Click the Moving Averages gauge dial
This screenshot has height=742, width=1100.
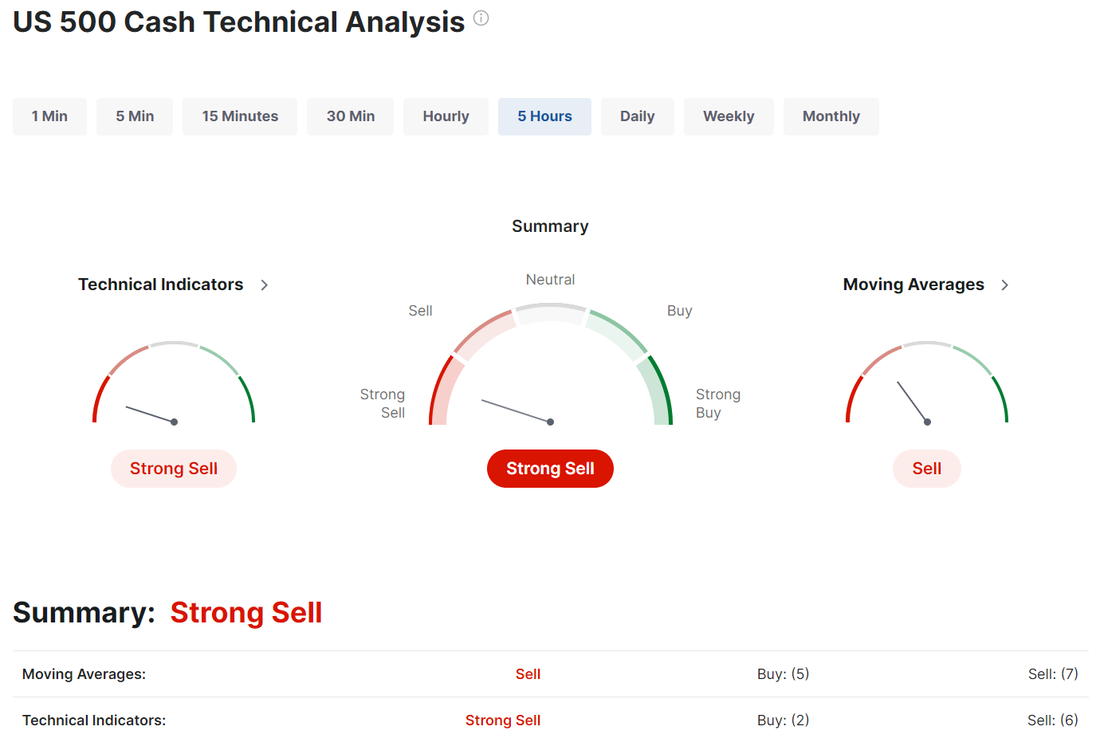927,382
